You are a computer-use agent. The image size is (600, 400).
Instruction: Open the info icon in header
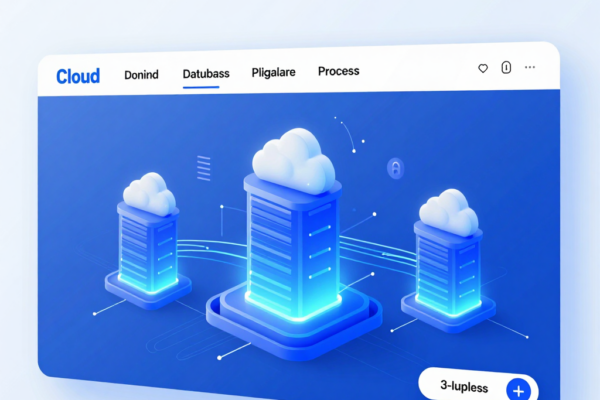506,67
